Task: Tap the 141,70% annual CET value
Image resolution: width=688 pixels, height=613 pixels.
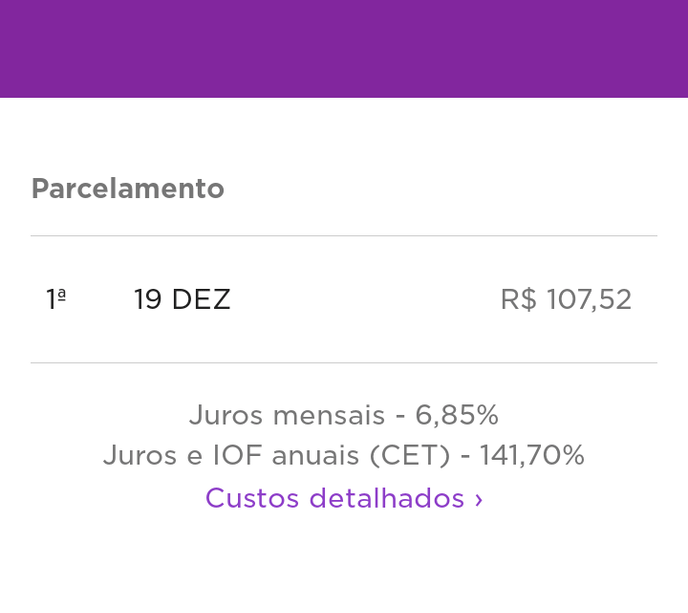Action: pos(532,456)
